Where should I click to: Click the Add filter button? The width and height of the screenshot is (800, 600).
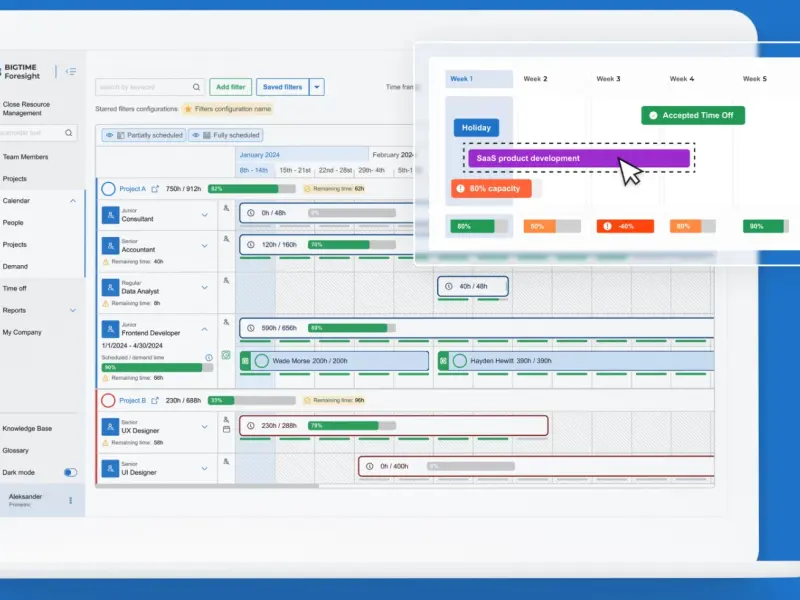click(x=231, y=87)
